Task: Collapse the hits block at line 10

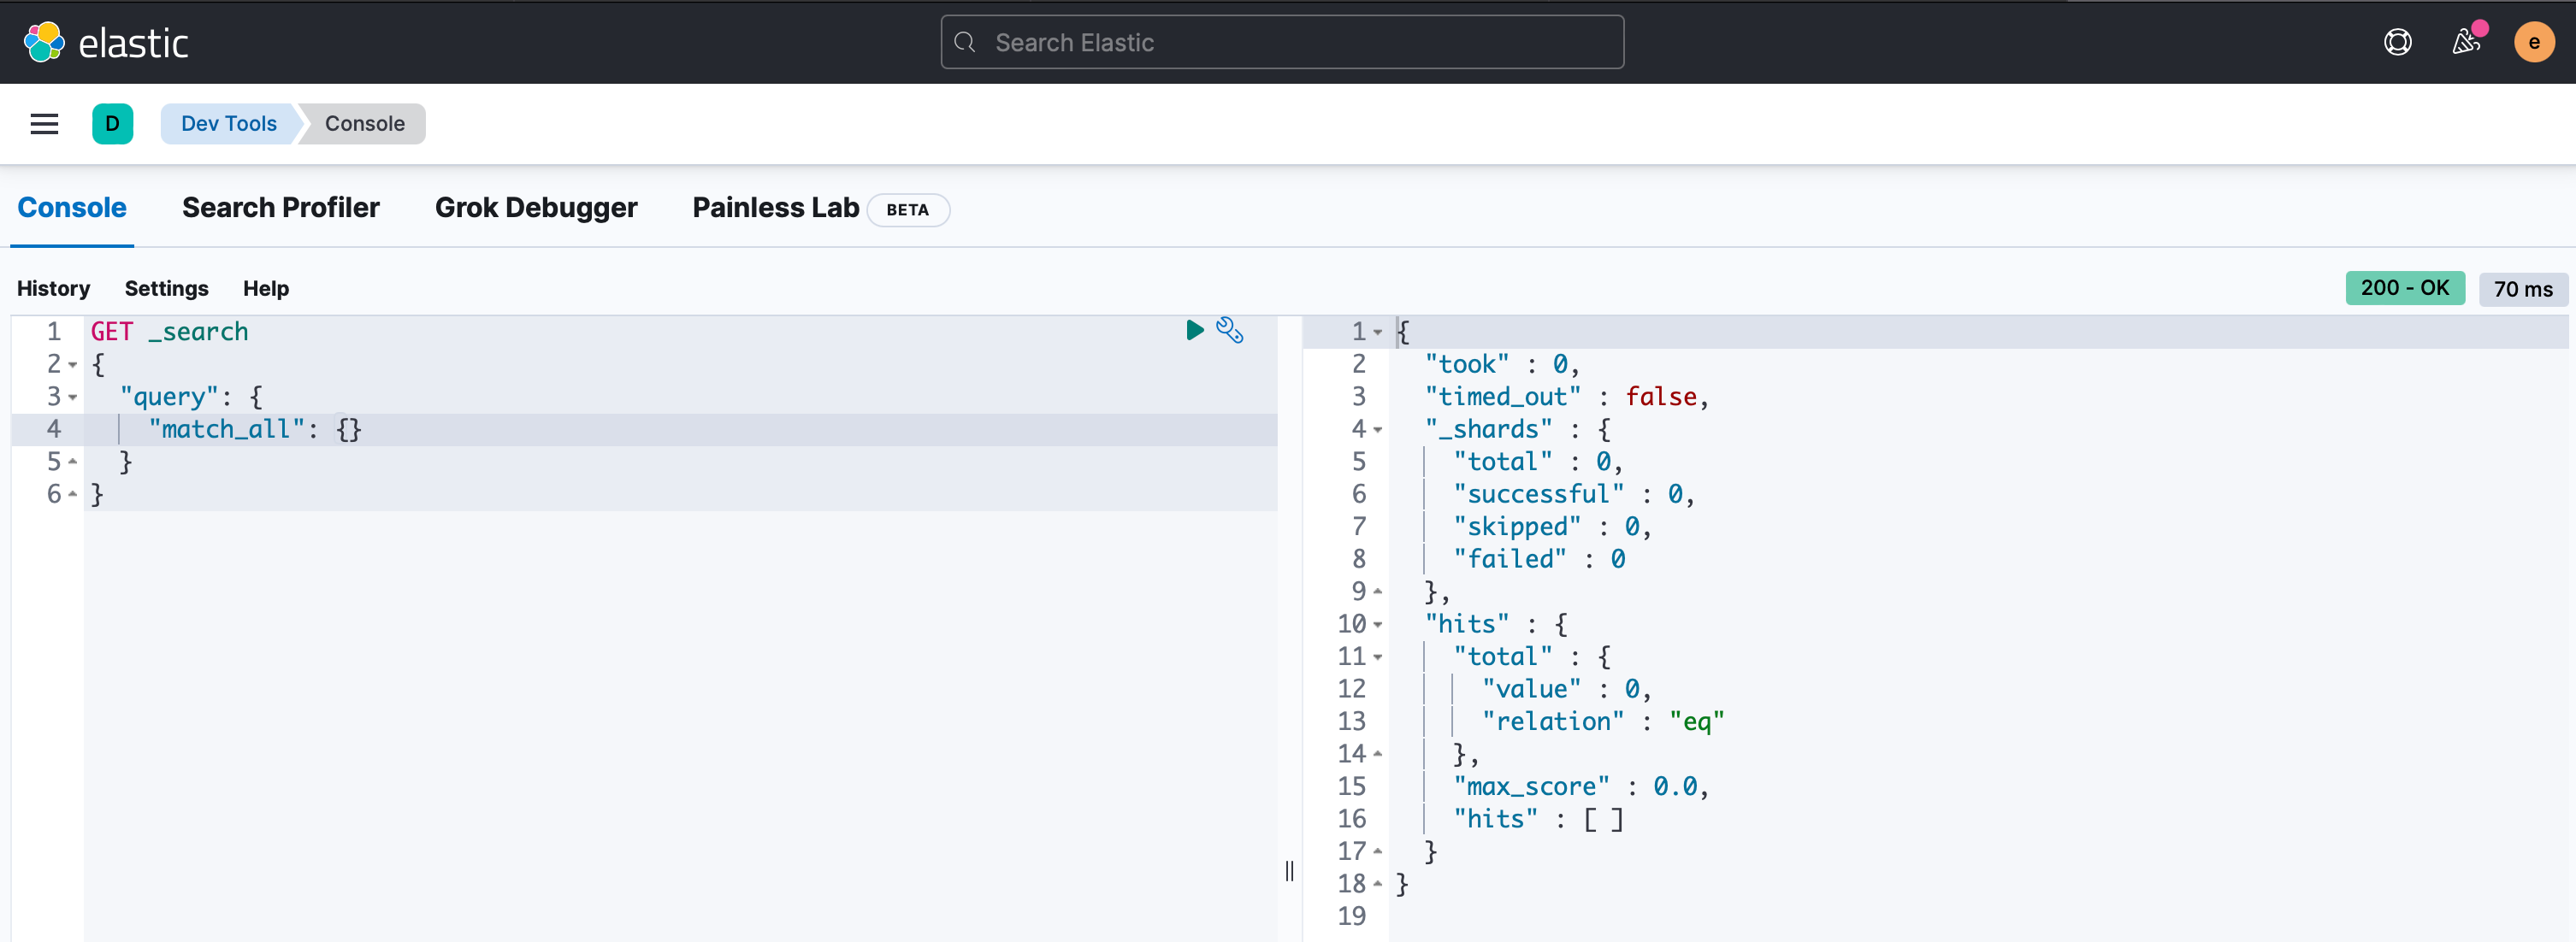Action: point(1378,625)
